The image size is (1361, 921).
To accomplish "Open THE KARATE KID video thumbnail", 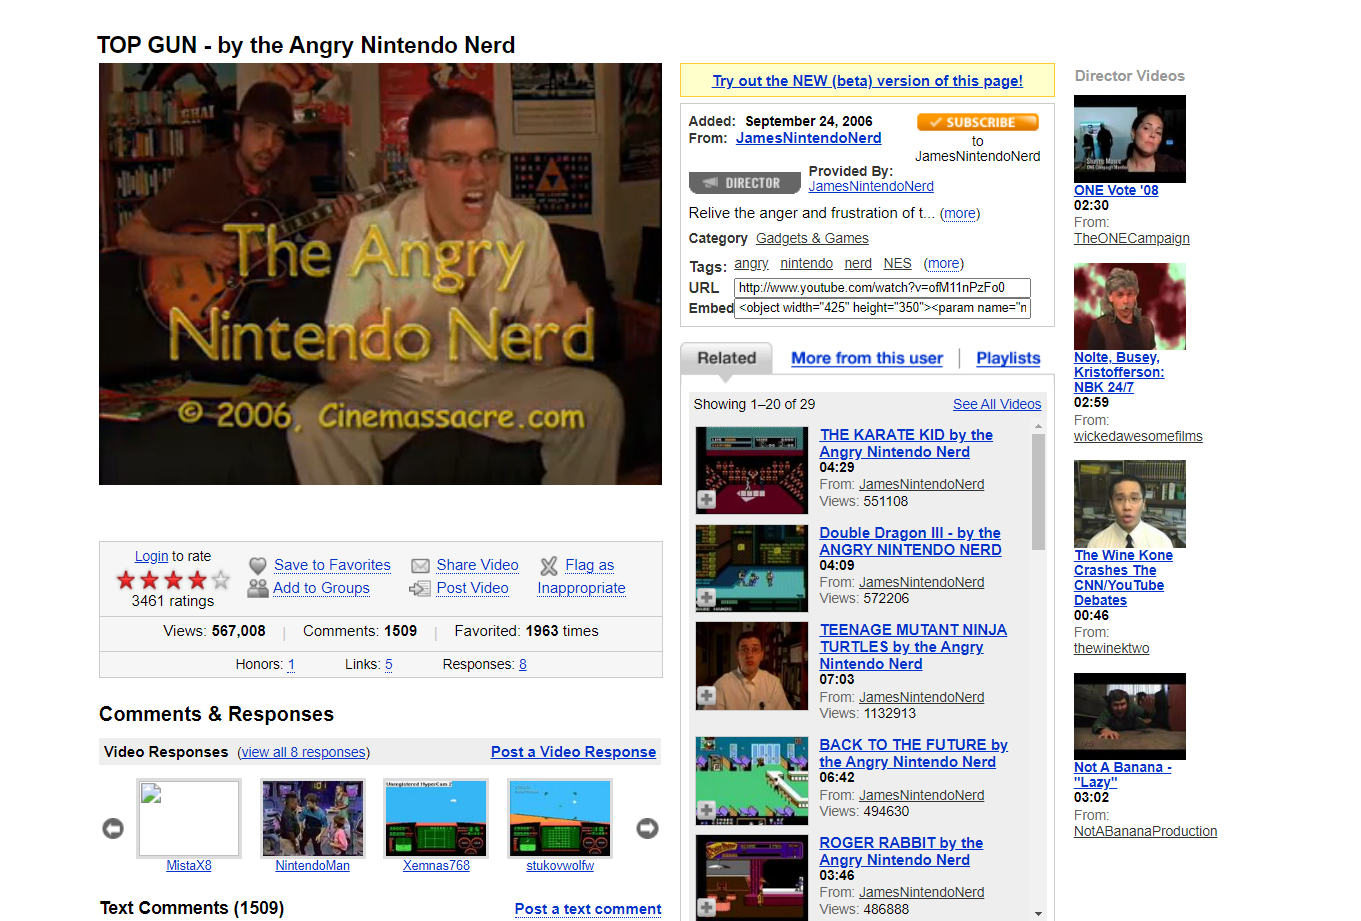I will pyautogui.click(x=751, y=470).
